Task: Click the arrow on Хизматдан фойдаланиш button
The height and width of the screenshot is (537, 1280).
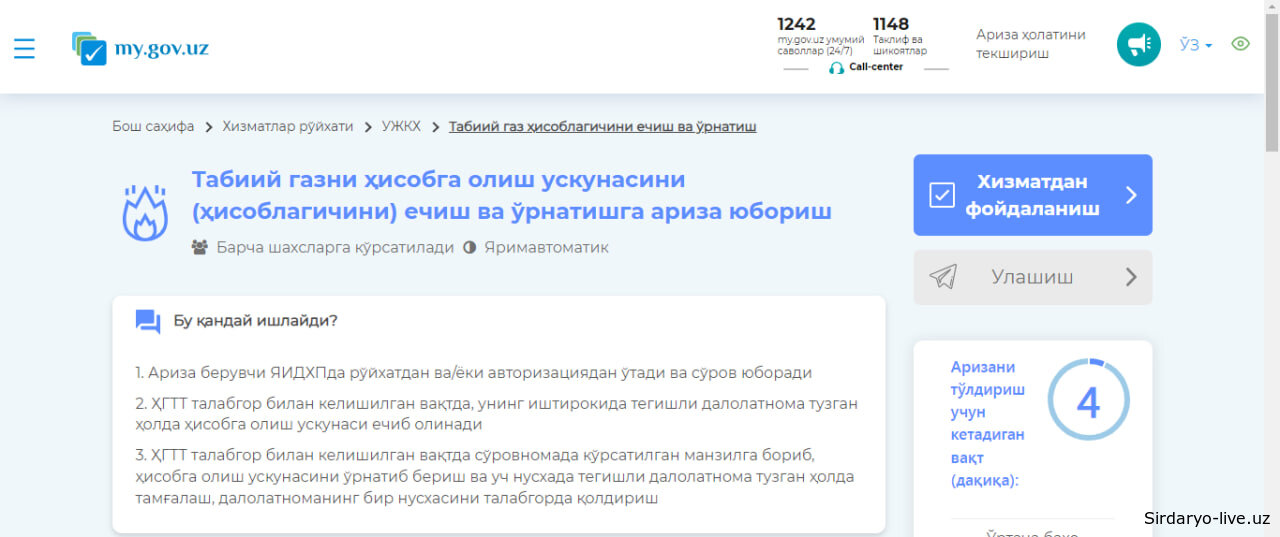Action: coord(1131,195)
